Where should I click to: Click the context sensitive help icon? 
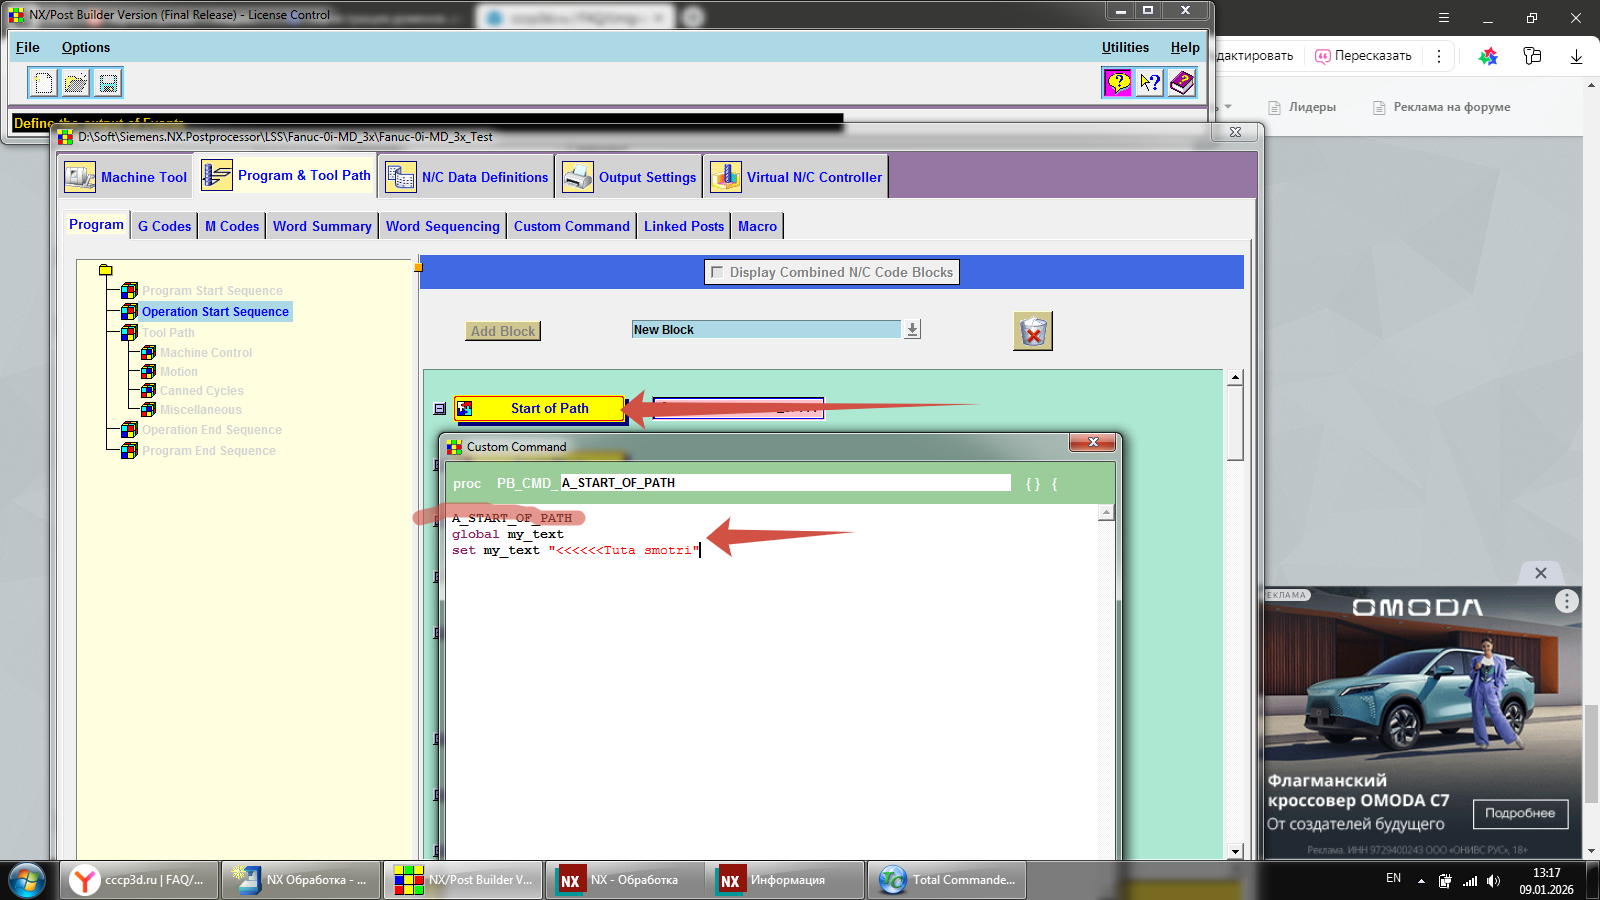[1150, 83]
